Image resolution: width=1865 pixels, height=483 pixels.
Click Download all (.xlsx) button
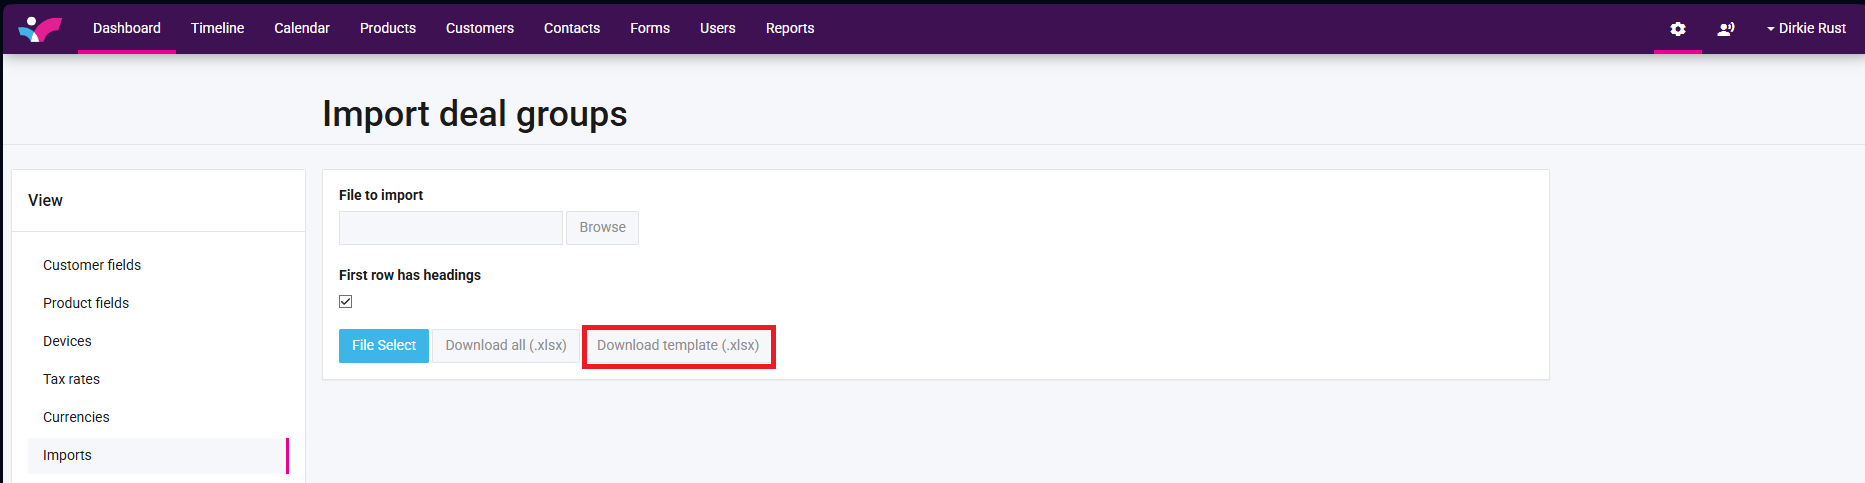click(506, 346)
